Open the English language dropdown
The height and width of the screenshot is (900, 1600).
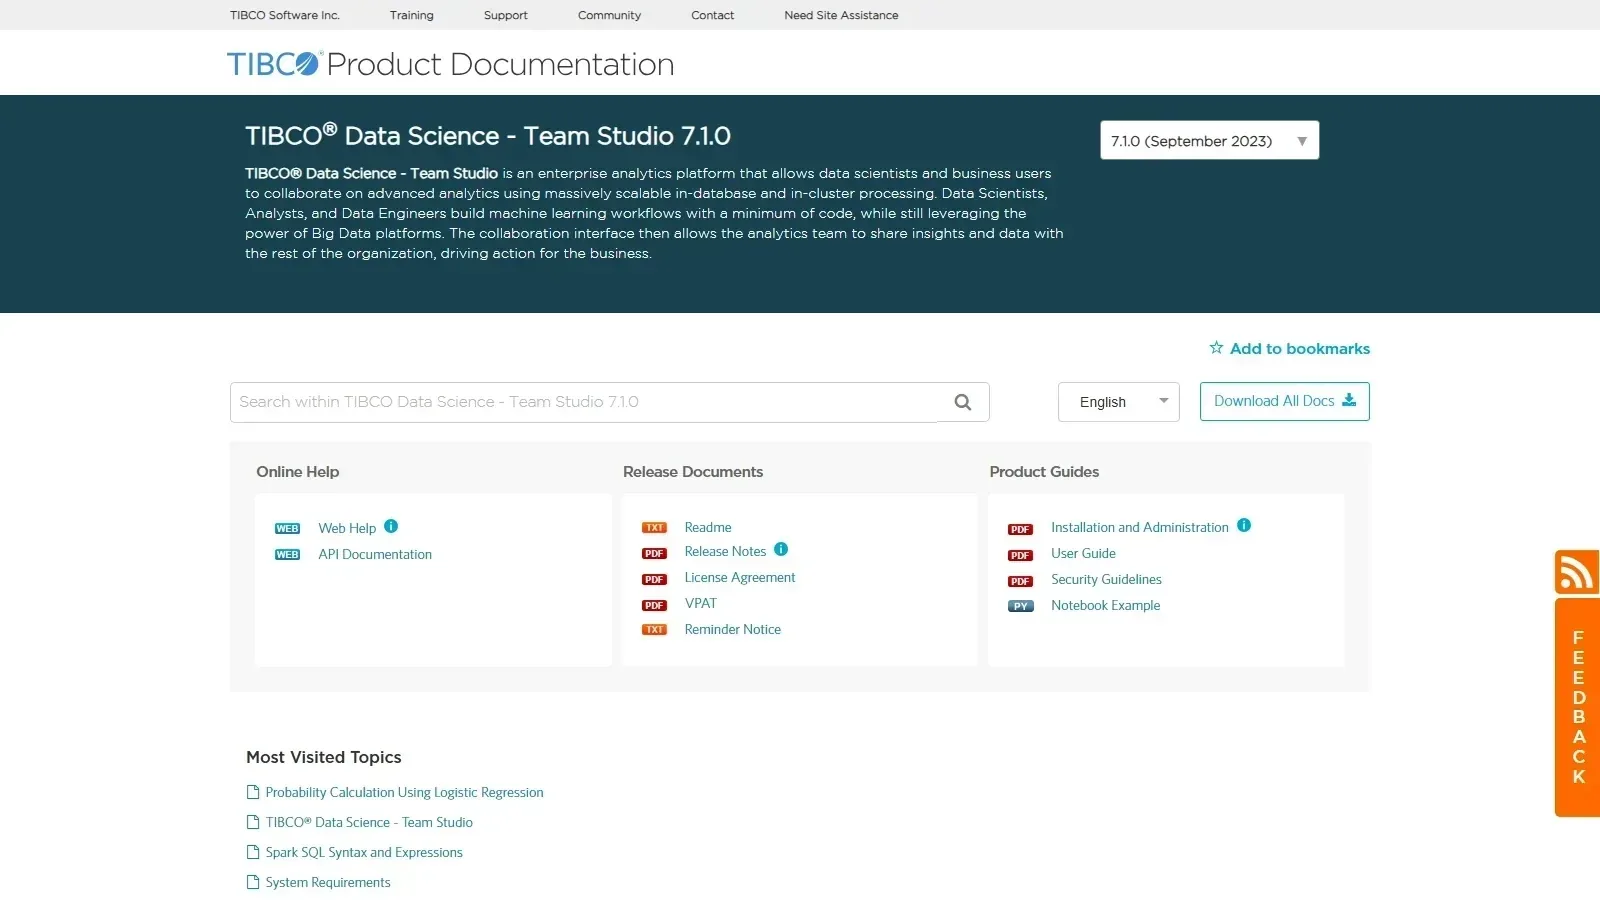point(1118,402)
